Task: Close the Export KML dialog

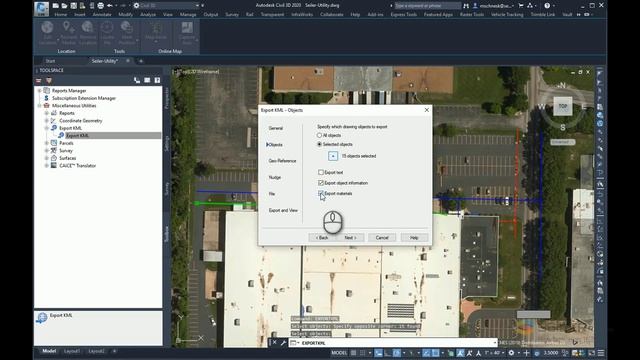Action: pyautogui.click(x=427, y=110)
